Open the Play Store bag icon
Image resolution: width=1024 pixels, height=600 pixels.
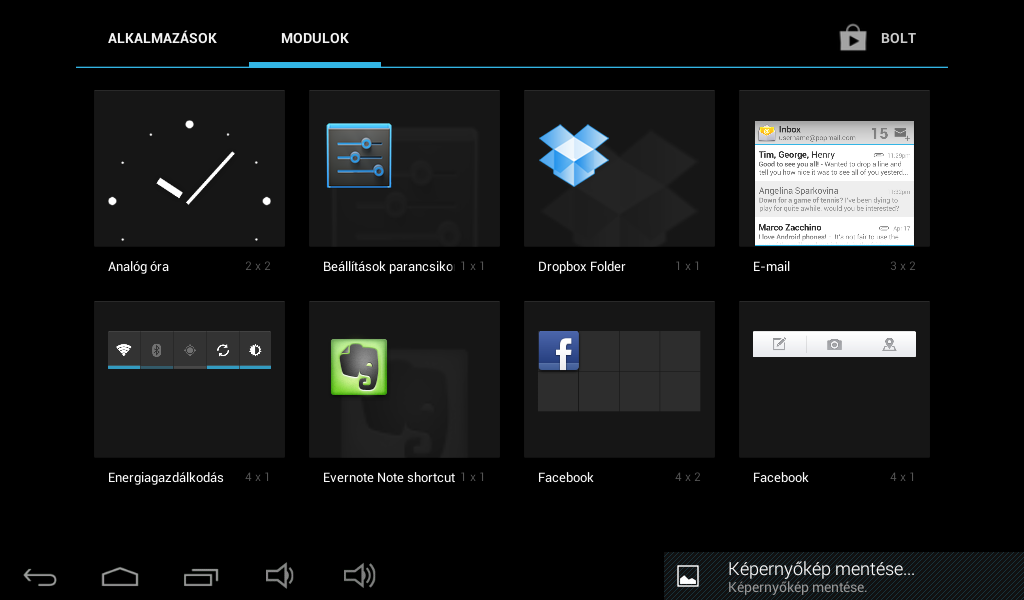click(852, 38)
